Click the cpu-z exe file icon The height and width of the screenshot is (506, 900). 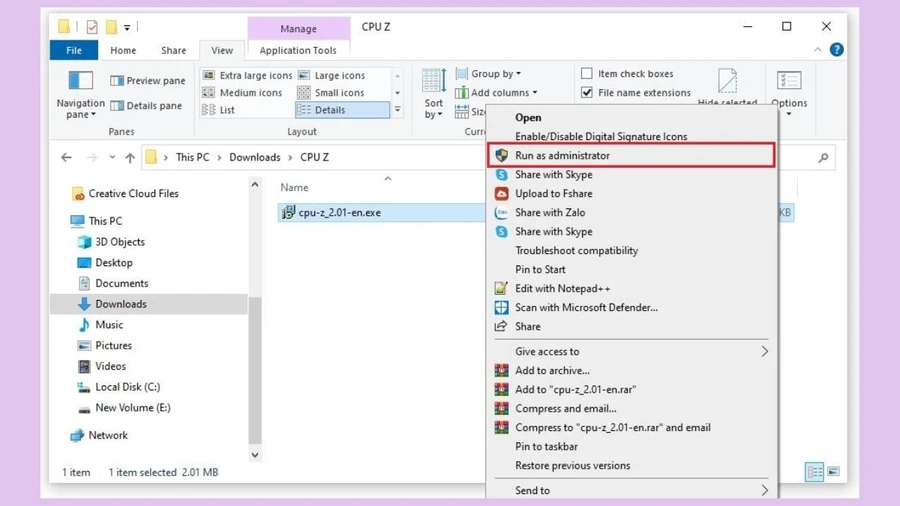[288, 212]
